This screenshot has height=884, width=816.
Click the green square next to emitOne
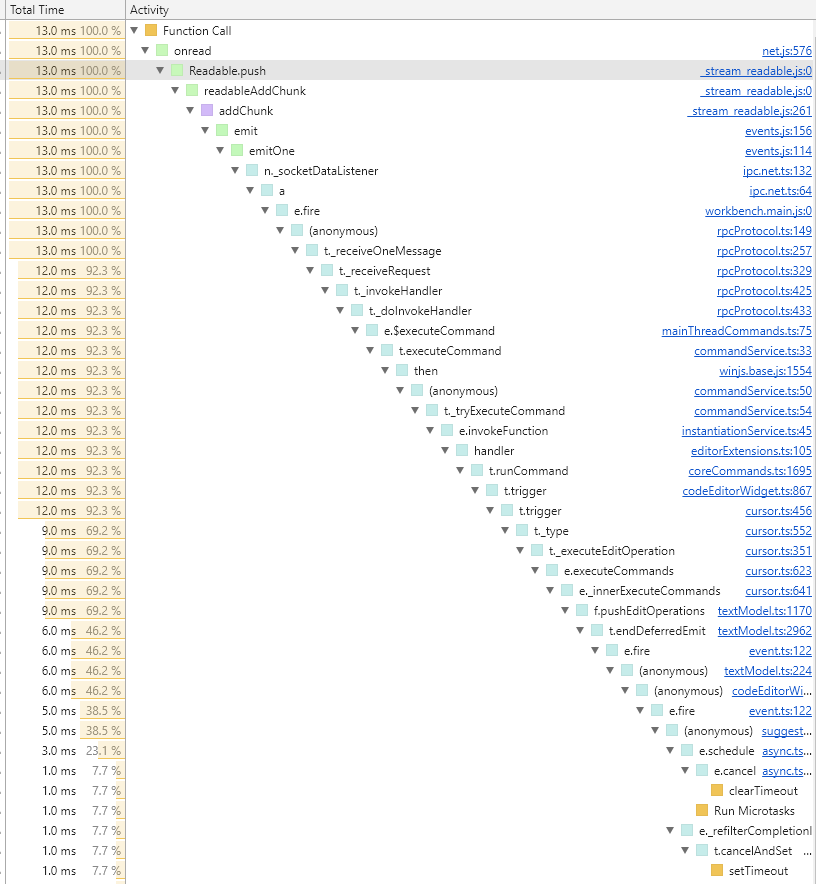click(237, 151)
